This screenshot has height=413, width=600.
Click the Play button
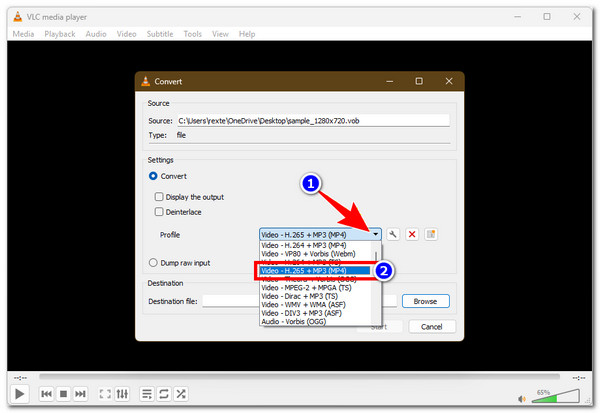point(19,394)
